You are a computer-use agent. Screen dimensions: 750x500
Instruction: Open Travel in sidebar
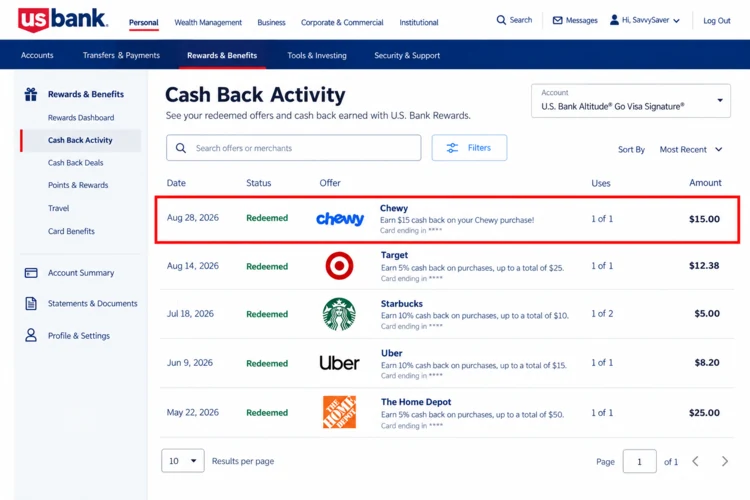pos(58,208)
